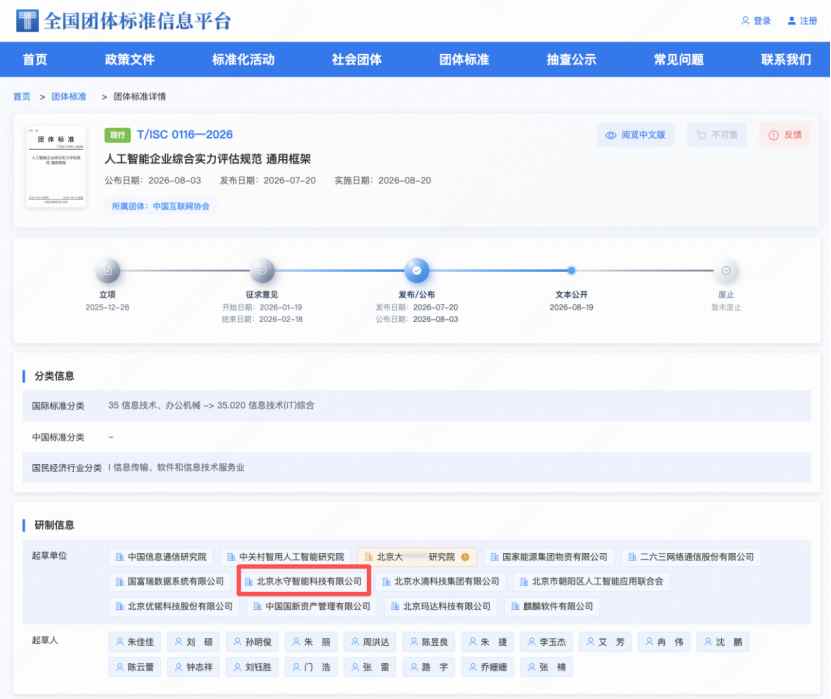831x699 pixels.
Task: Open the 所属团体: 中国互联网协会 link
Action: coord(160,206)
